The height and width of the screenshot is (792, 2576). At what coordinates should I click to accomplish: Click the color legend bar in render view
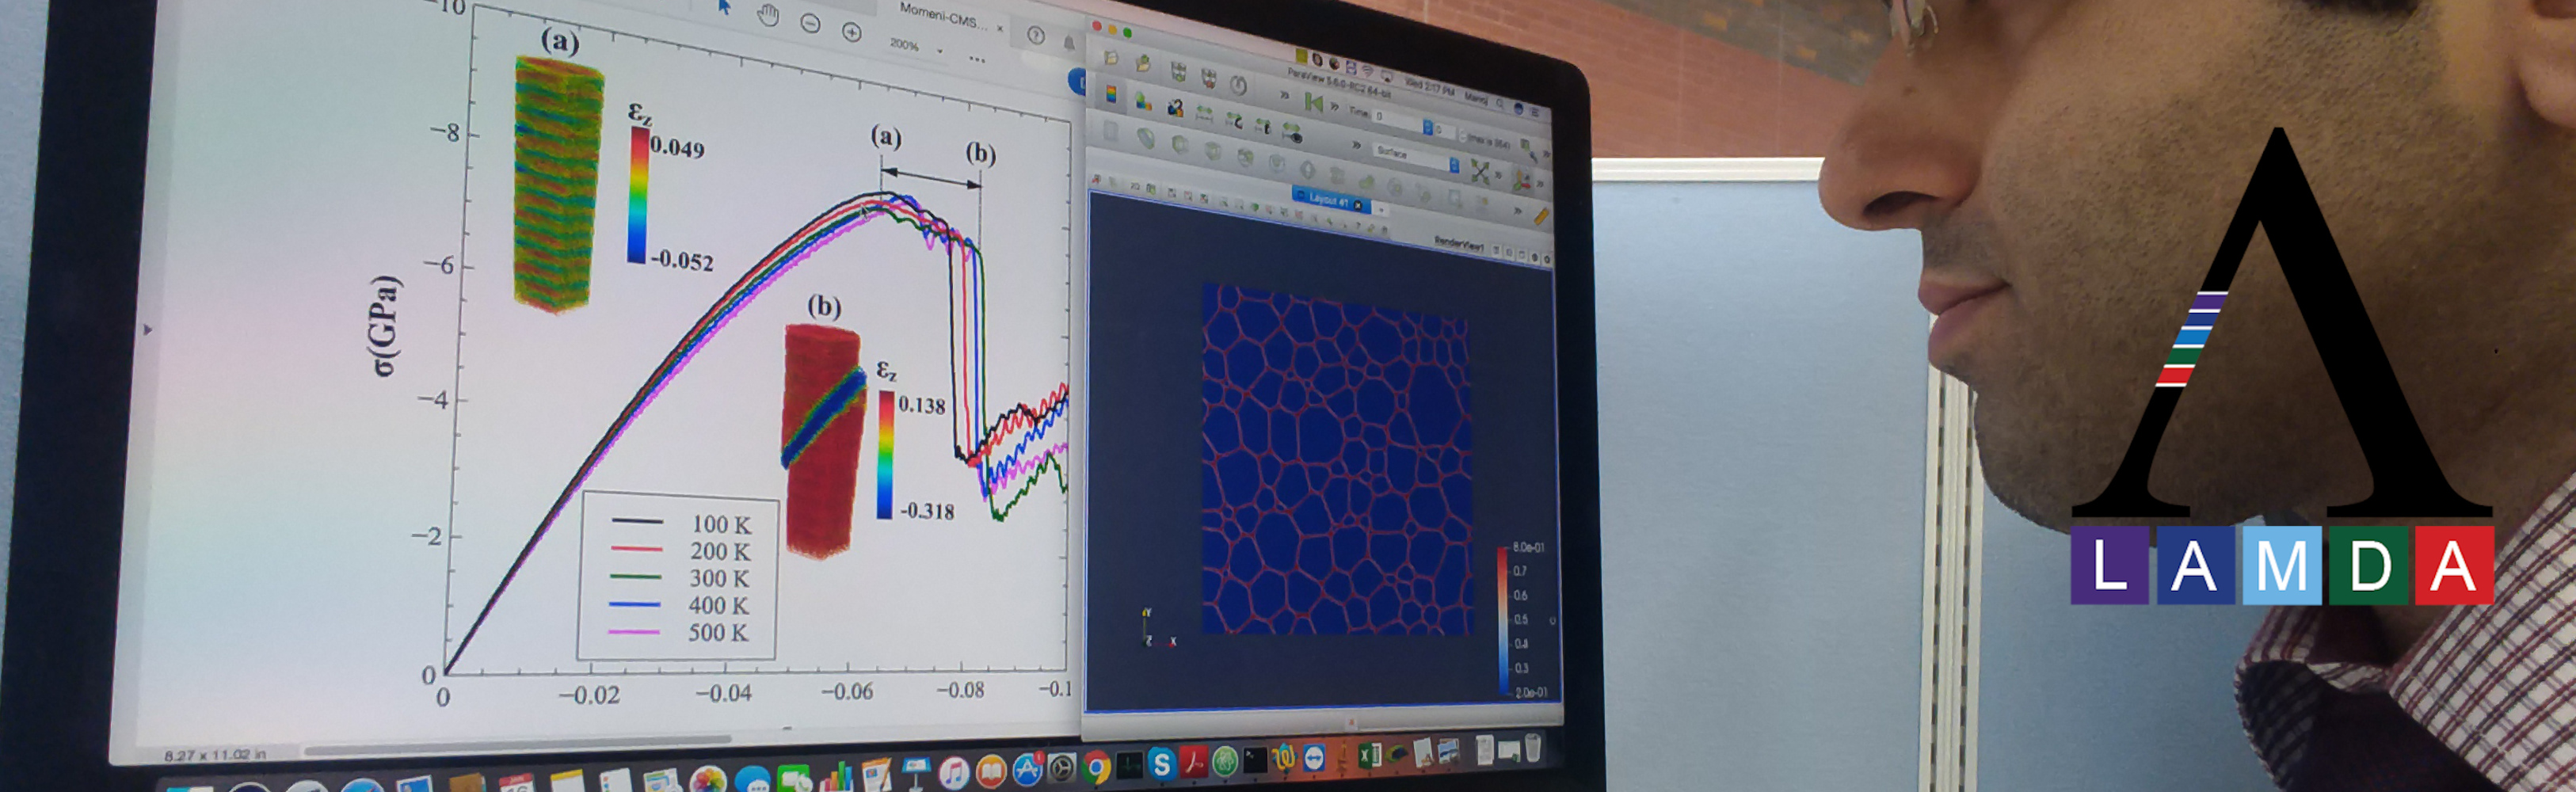(1502, 620)
